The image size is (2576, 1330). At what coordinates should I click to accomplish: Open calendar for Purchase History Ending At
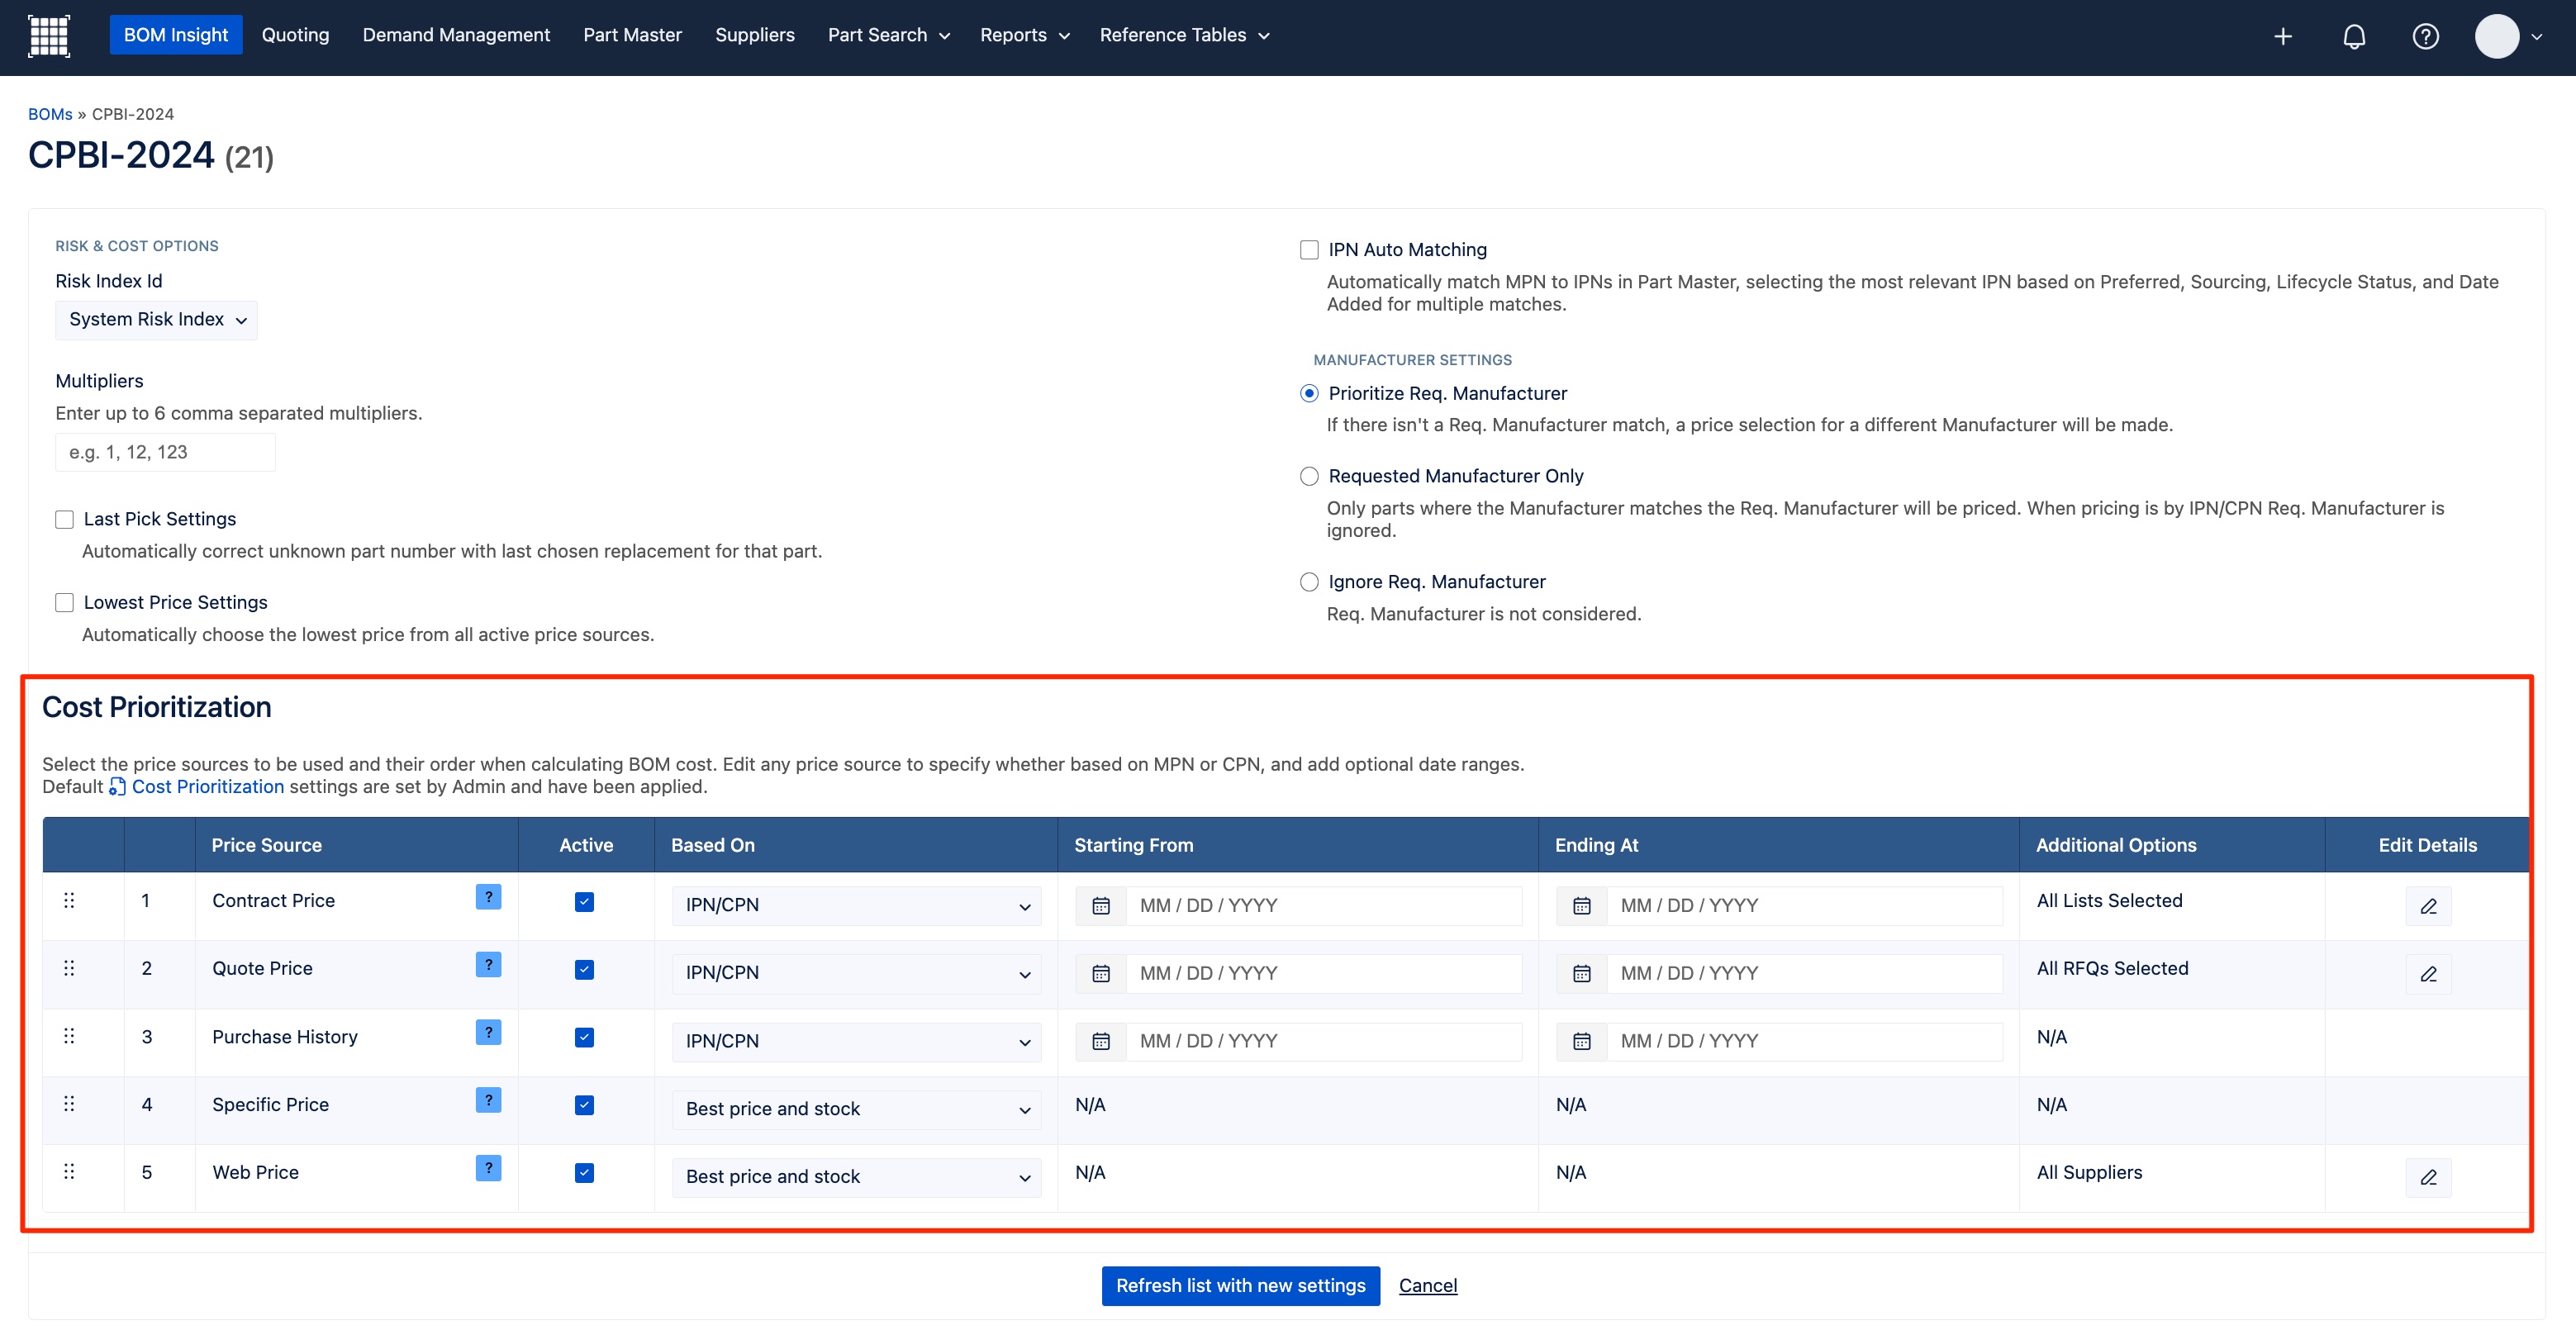(1582, 1042)
